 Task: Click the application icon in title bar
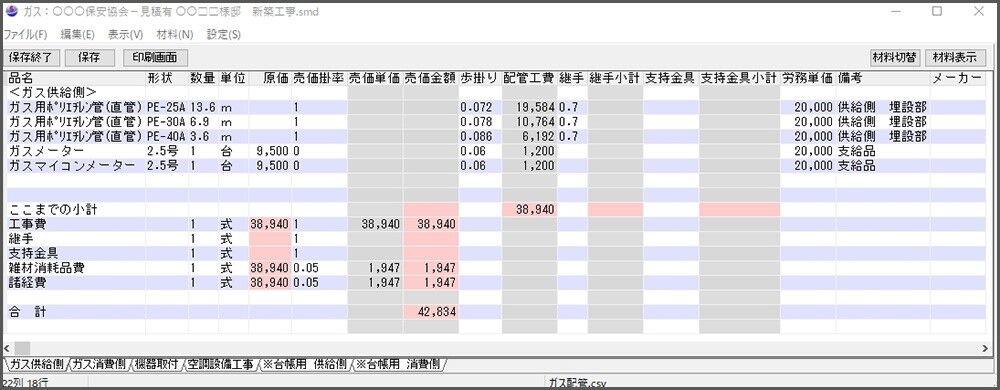click(x=11, y=11)
